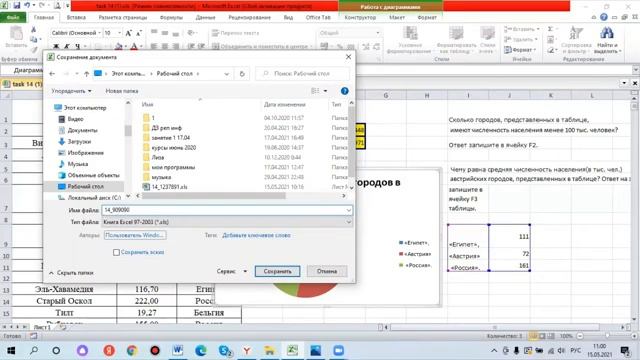Screen dimensions: 640x360
Task: Click the Отмена button in the save dialog
Action: coord(327,271)
